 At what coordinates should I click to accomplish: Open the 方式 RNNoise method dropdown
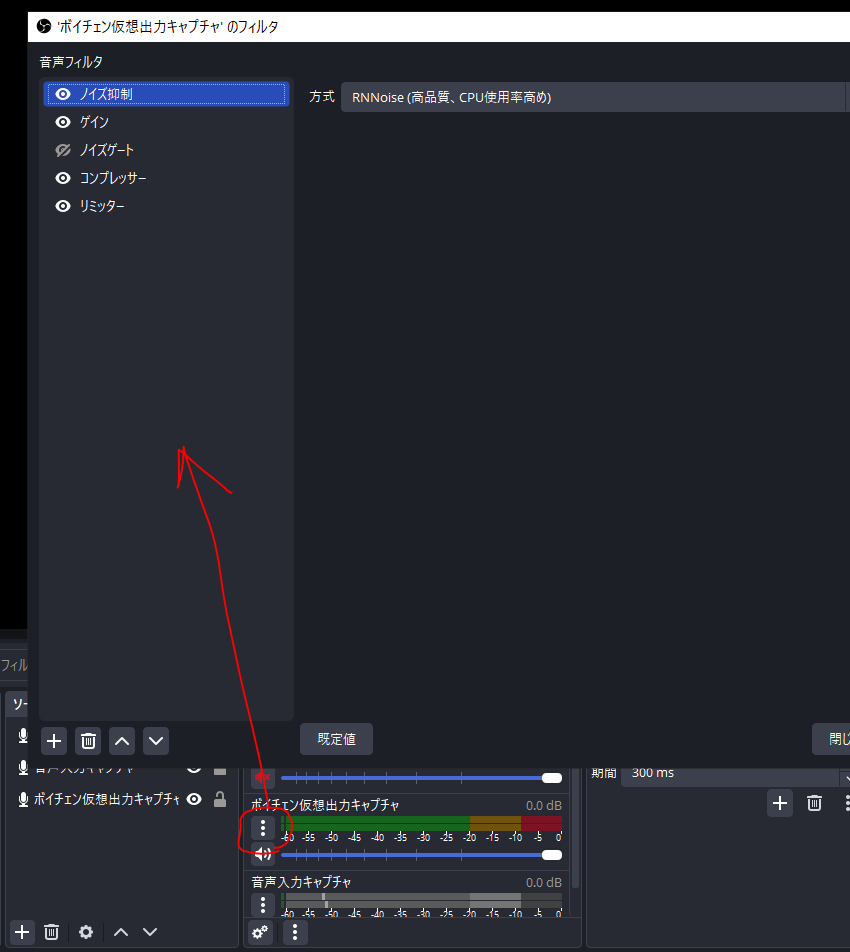pyautogui.click(x=595, y=97)
